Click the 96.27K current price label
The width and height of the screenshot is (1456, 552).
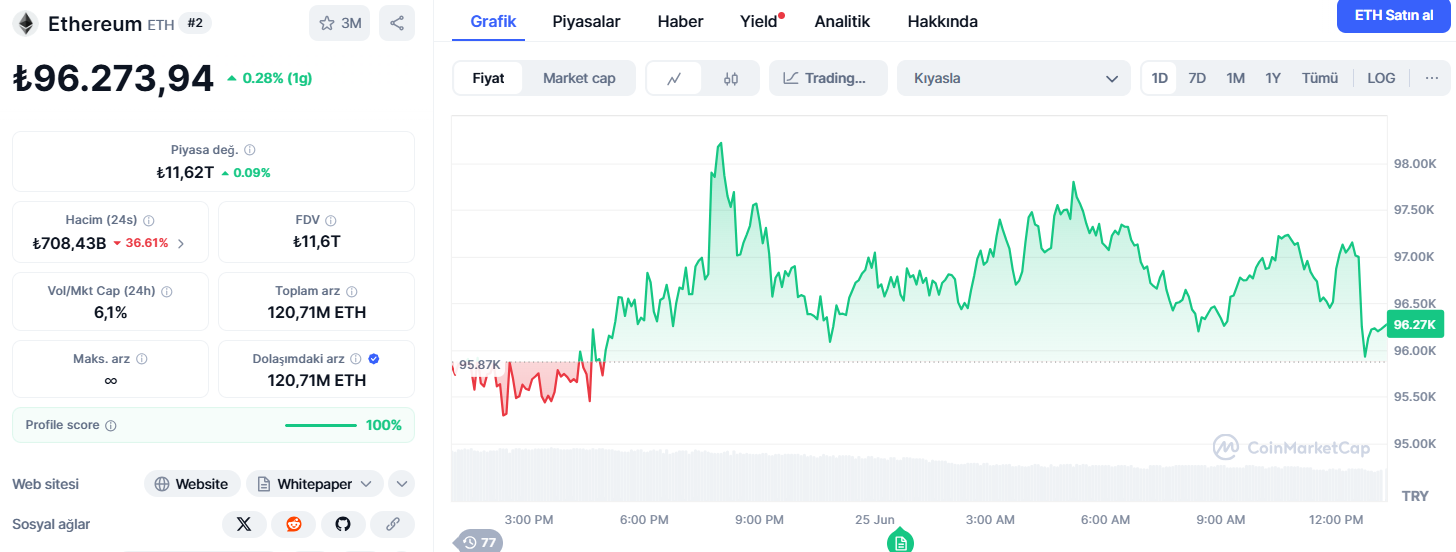point(1414,325)
